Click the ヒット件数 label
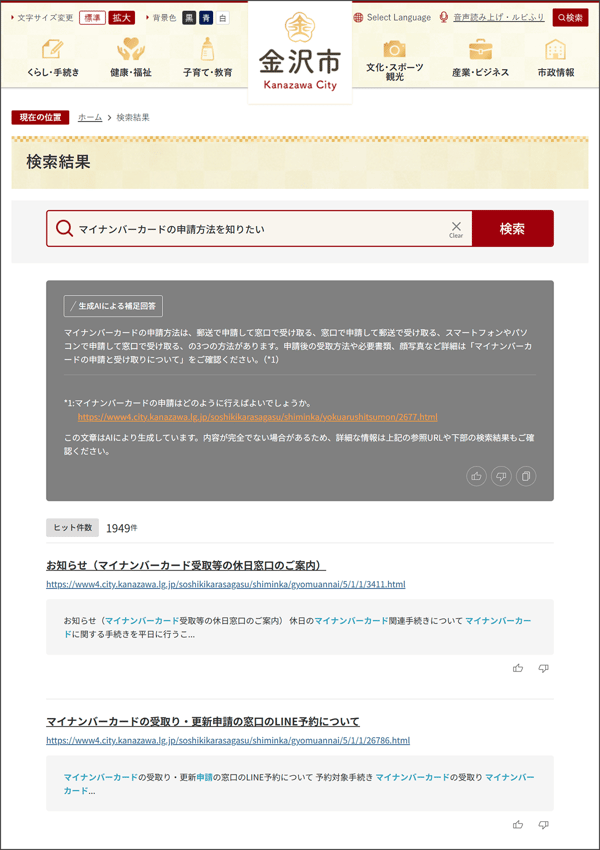 (x=73, y=527)
